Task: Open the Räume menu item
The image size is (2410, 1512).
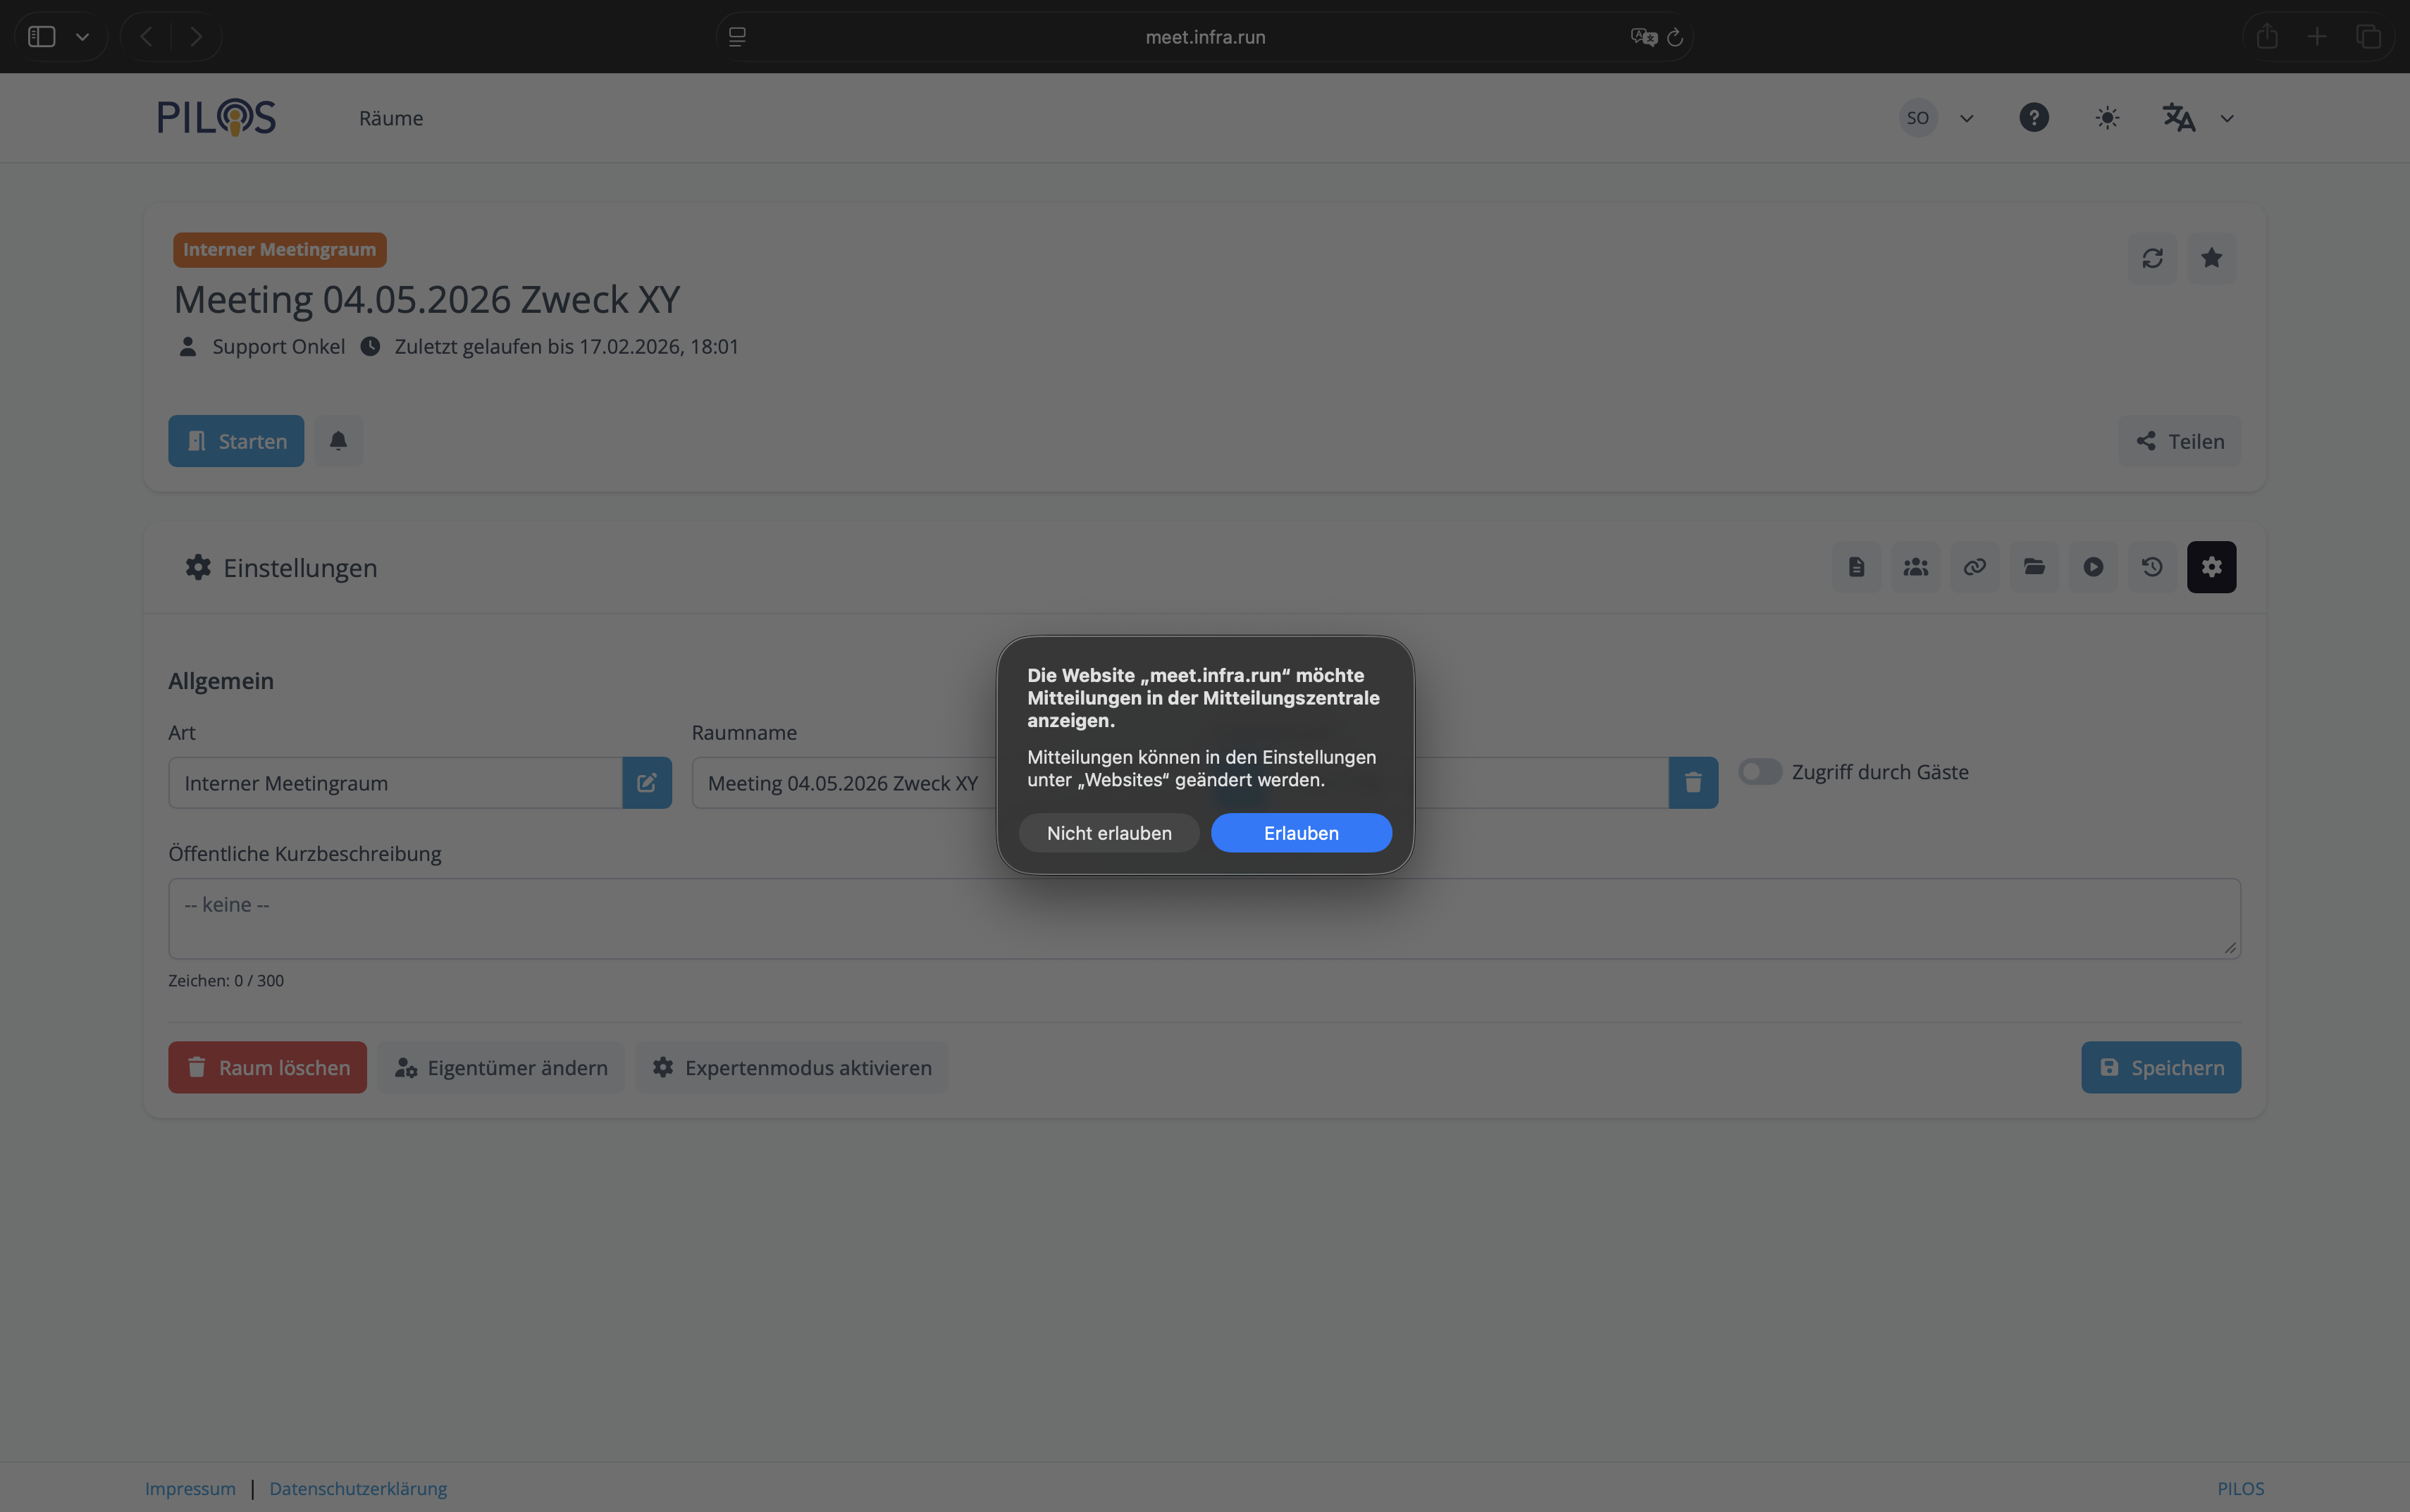Action: click(391, 118)
